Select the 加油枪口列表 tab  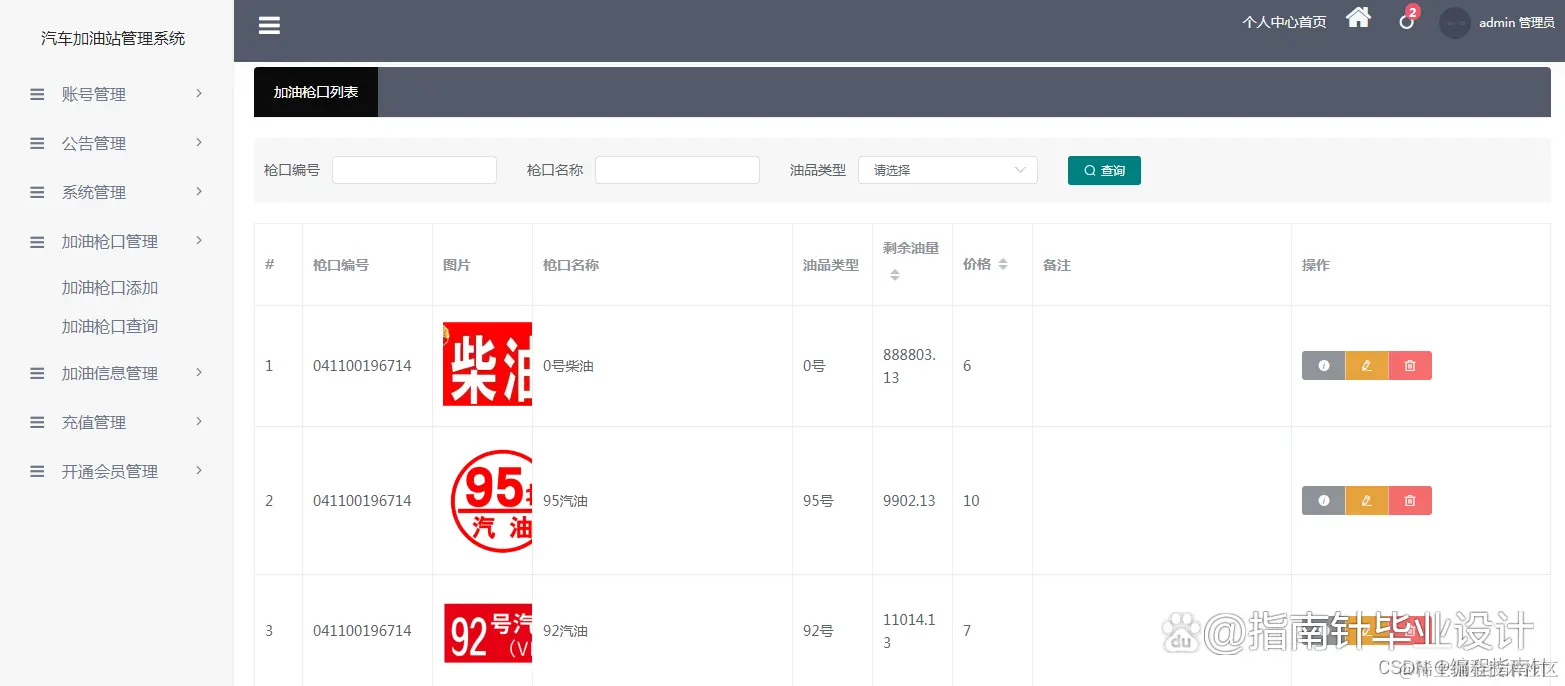pyautogui.click(x=316, y=92)
